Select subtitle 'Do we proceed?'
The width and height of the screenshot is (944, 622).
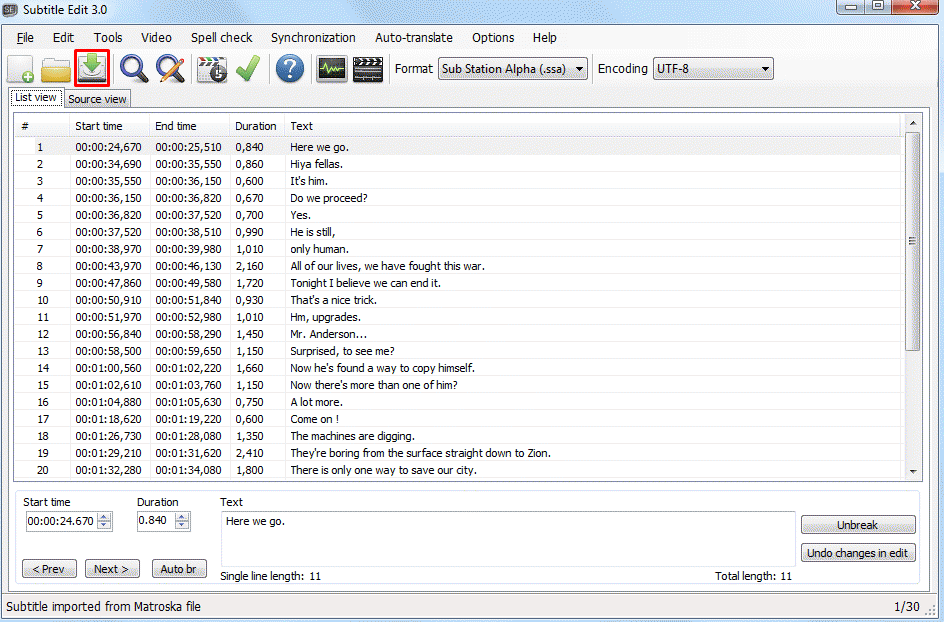[x=458, y=197]
